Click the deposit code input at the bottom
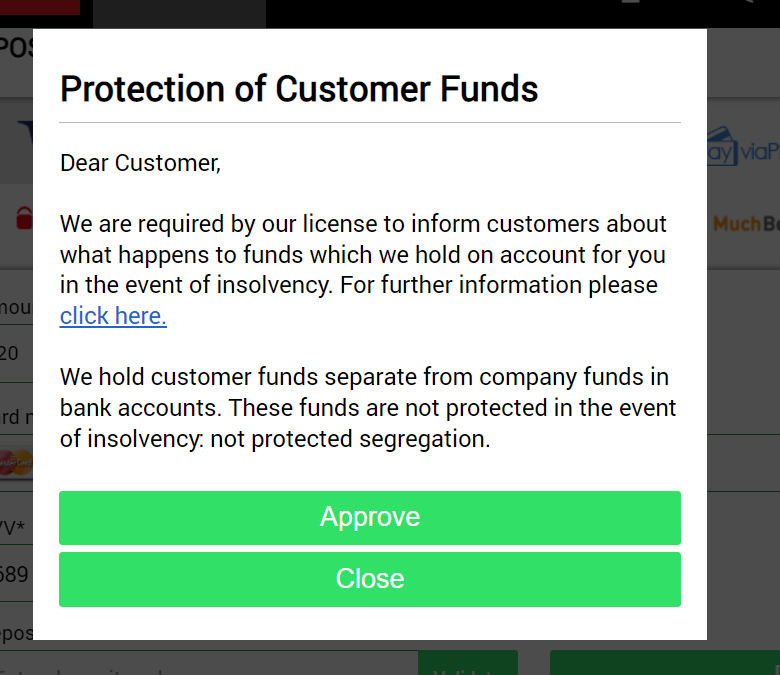The image size is (780, 675). [209, 663]
